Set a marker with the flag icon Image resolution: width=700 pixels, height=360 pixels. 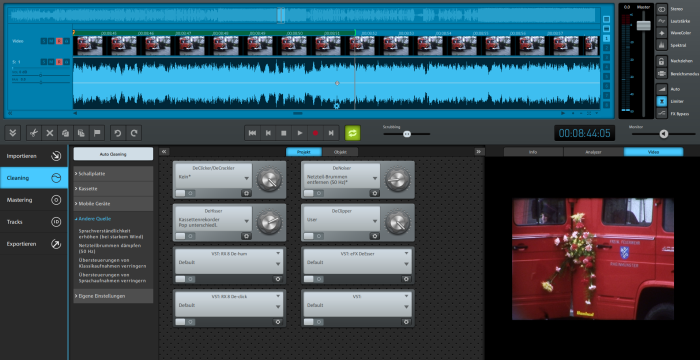click(x=96, y=133)
